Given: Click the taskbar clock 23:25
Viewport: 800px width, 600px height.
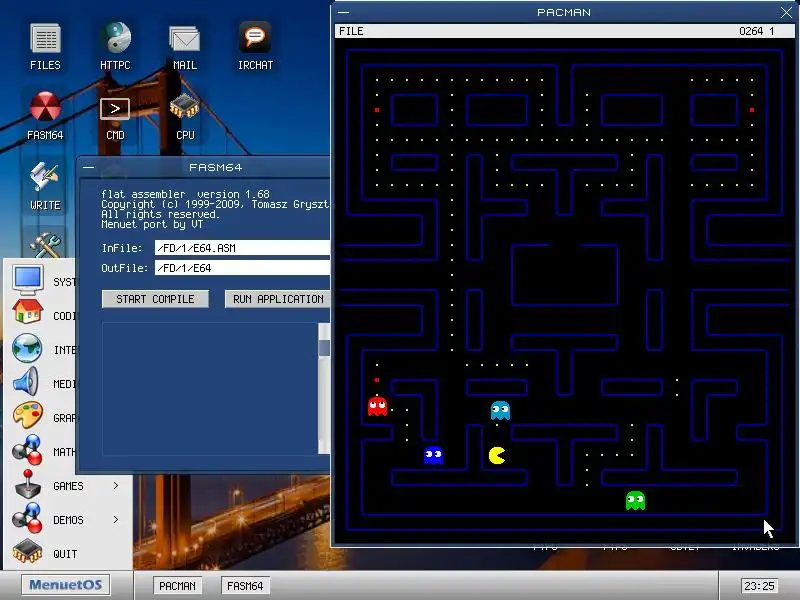Looking at the screenshot, I should 759,586.
